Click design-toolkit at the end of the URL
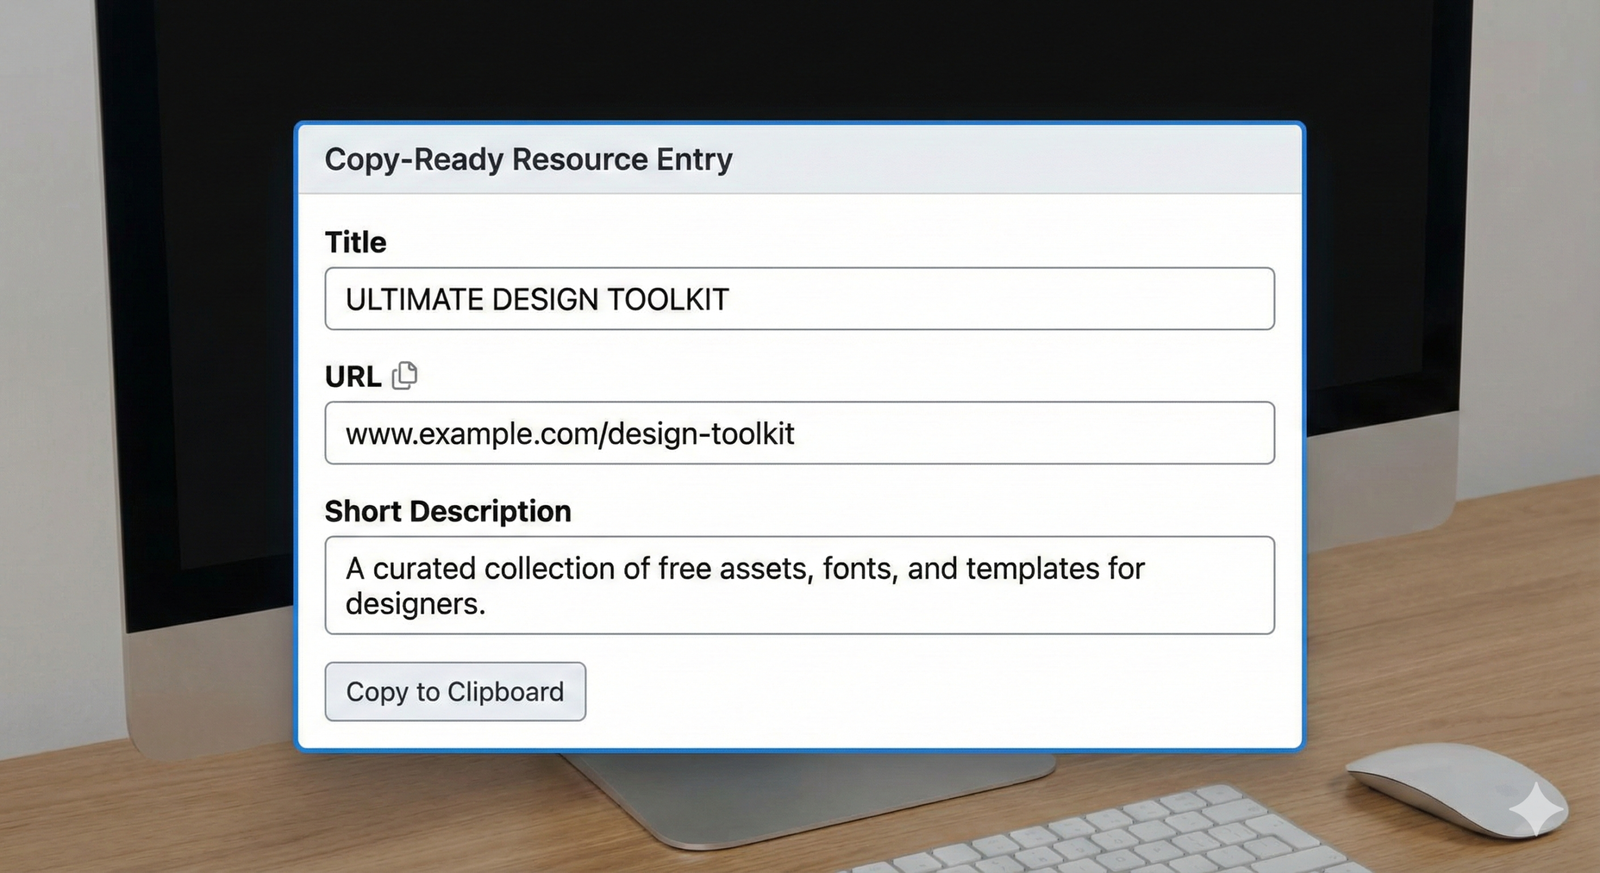1600x873 pixels. [x=700, y=434]
